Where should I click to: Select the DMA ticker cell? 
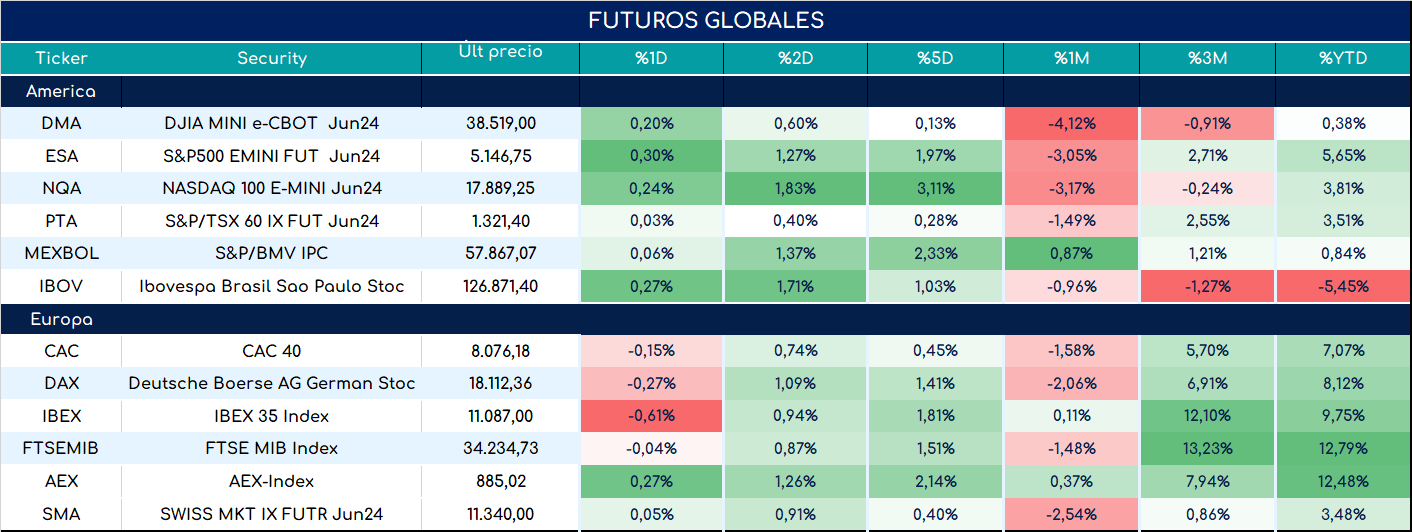click(61, 124)
